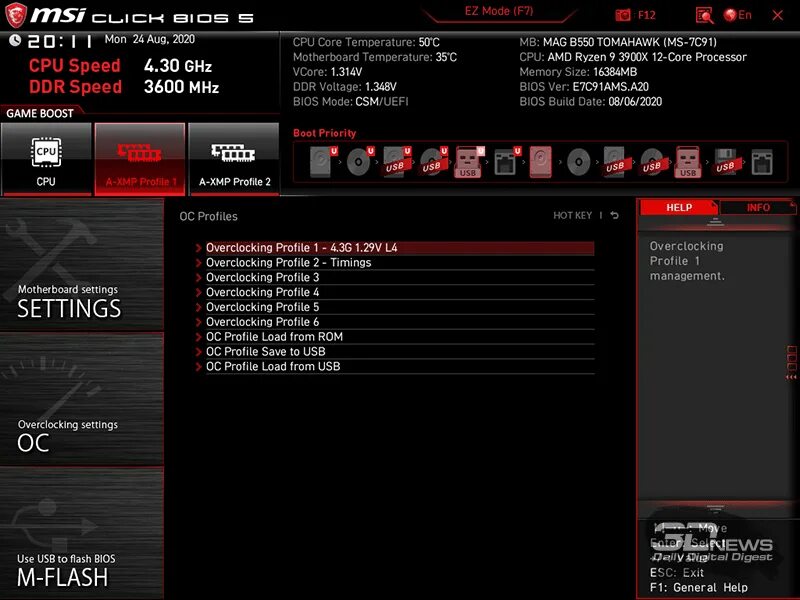Screen dimensions: 800x600
Task: Take a screenshot with the F12 camera icon
Action: (622, 15)
